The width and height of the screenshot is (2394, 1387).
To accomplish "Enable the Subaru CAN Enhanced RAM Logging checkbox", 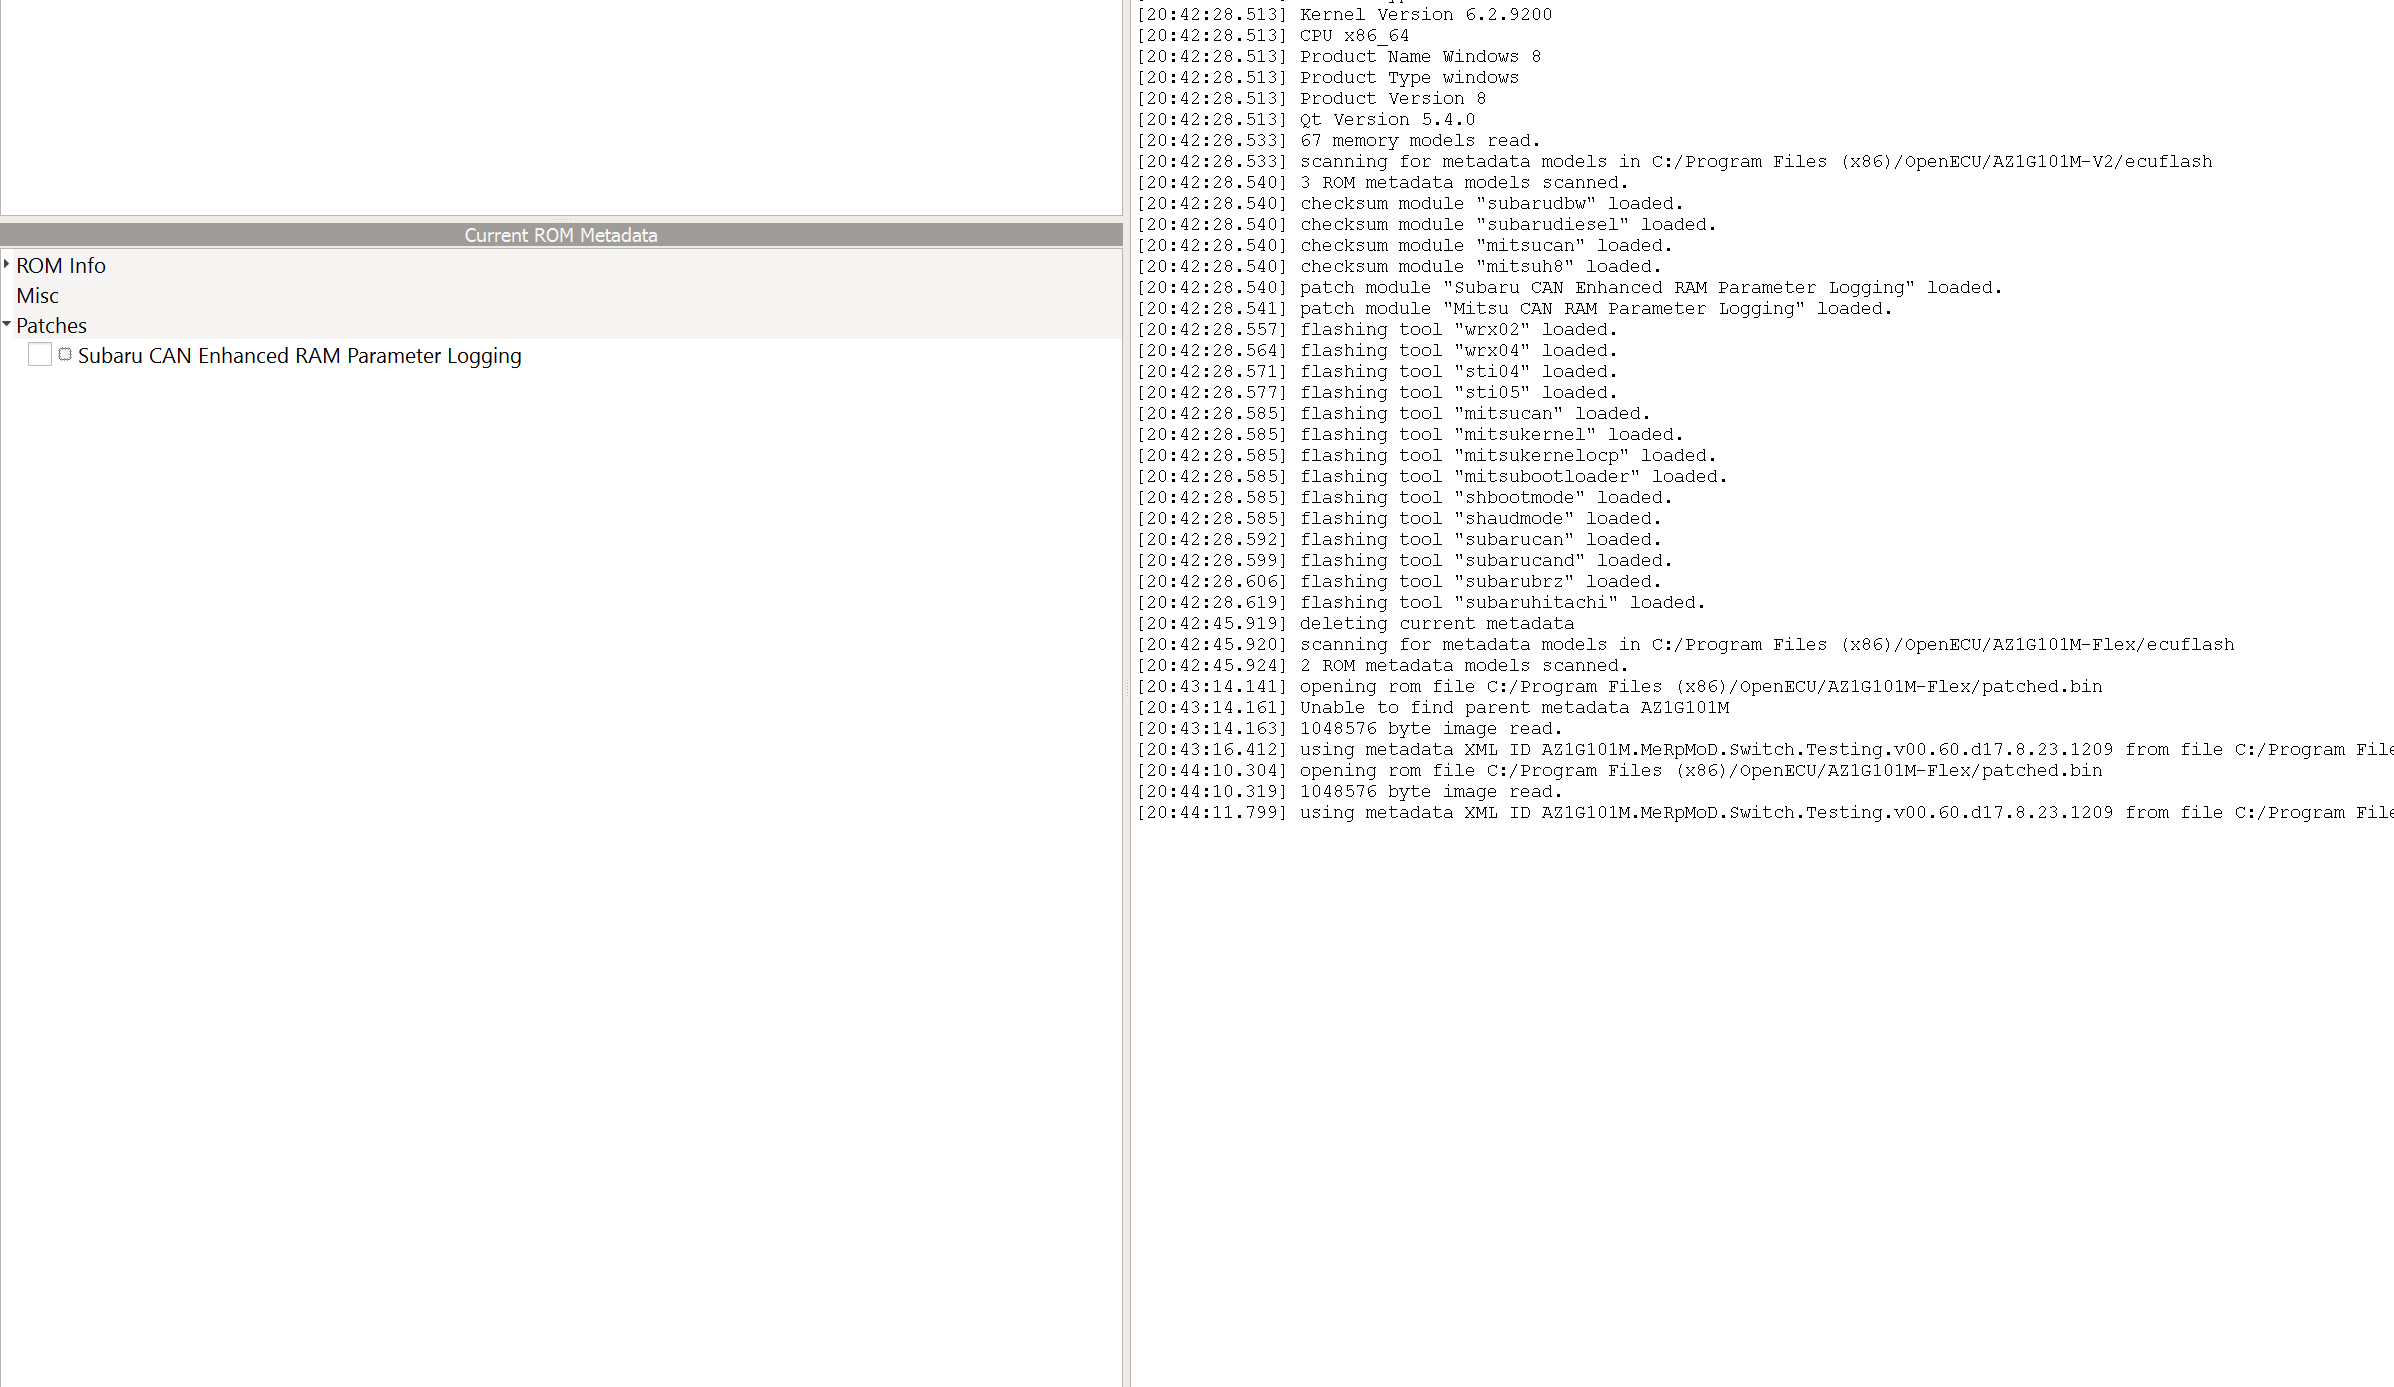I will pos(40,355).
